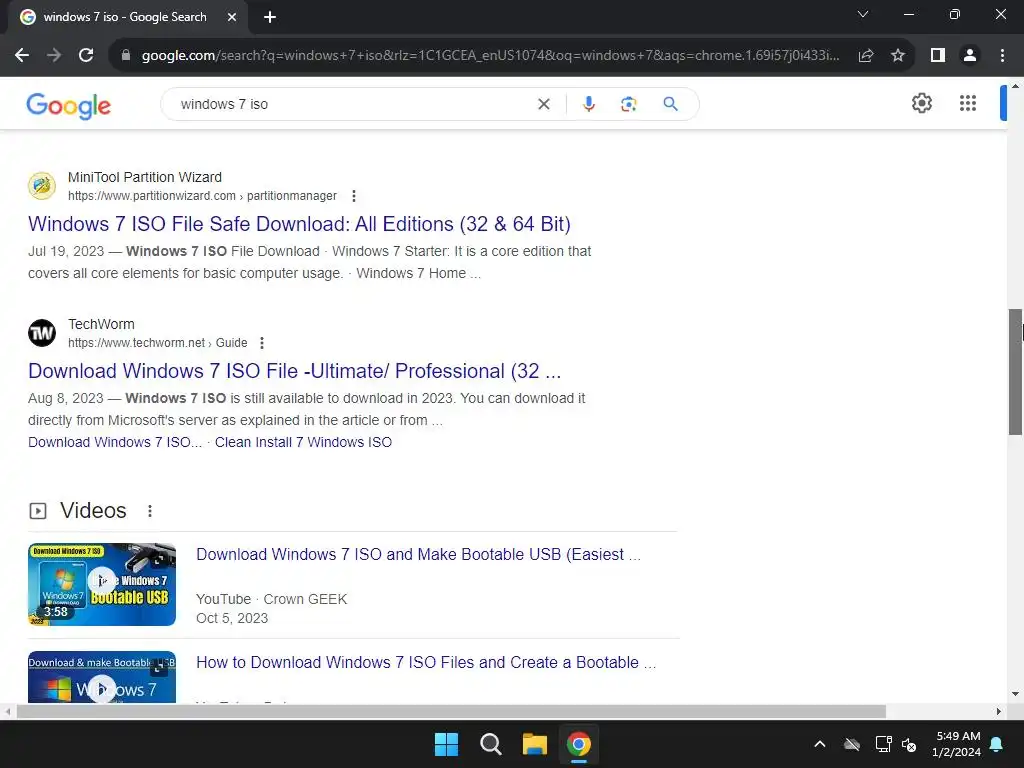Open the Download Windows 7 ISO... sitelink
Viewport: 1024px width, 768px height.
115,442
